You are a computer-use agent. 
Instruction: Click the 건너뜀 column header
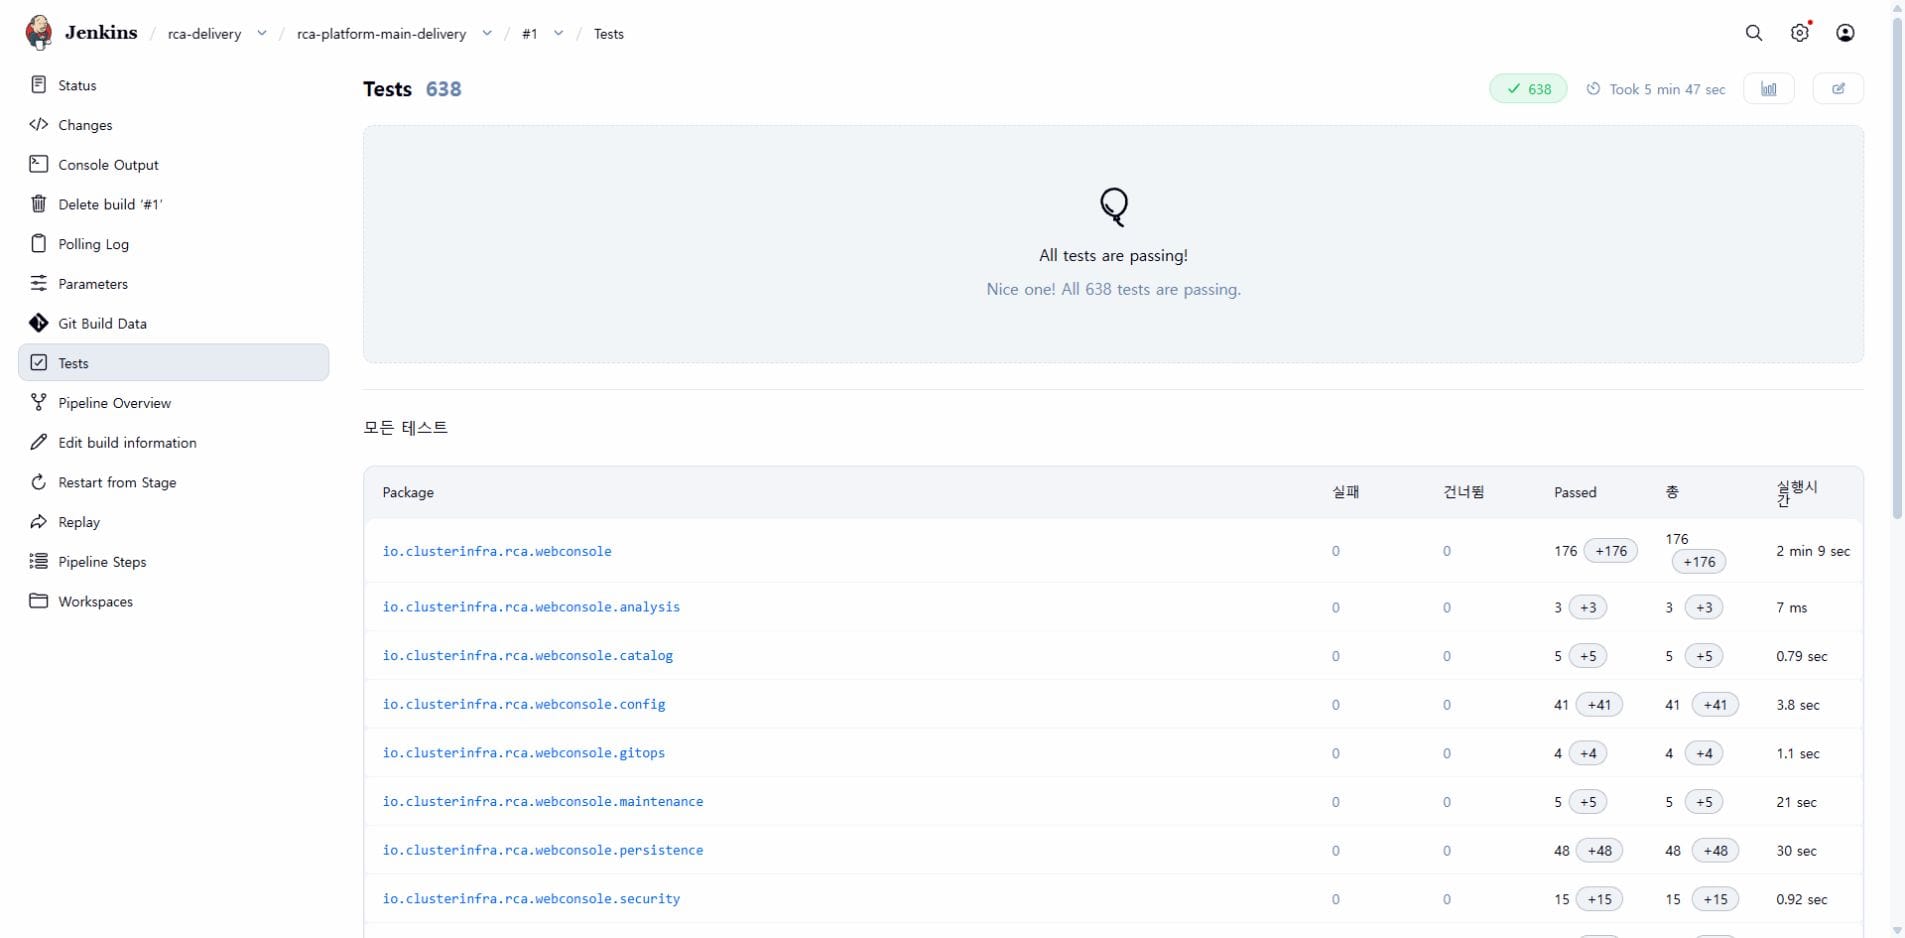(x=1464, y=492)
